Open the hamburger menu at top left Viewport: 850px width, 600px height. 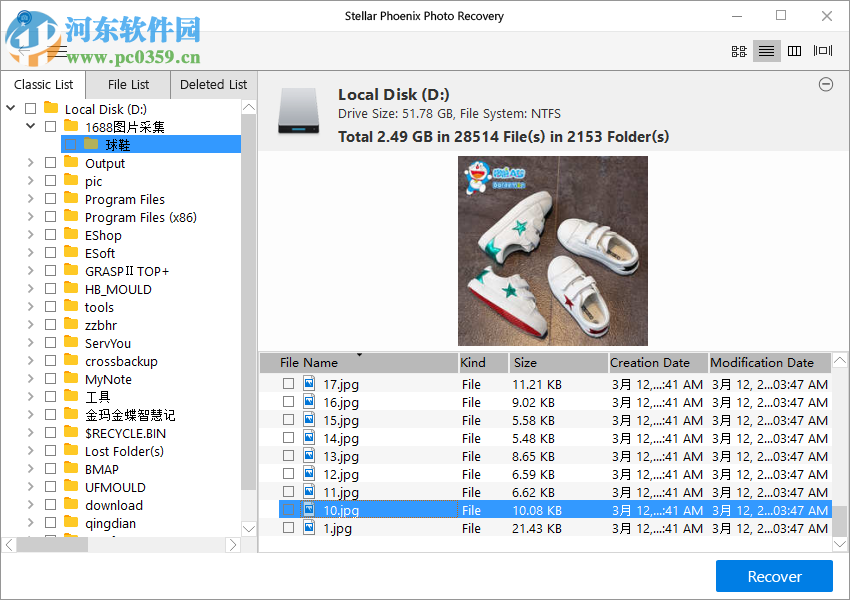point(58,52)
